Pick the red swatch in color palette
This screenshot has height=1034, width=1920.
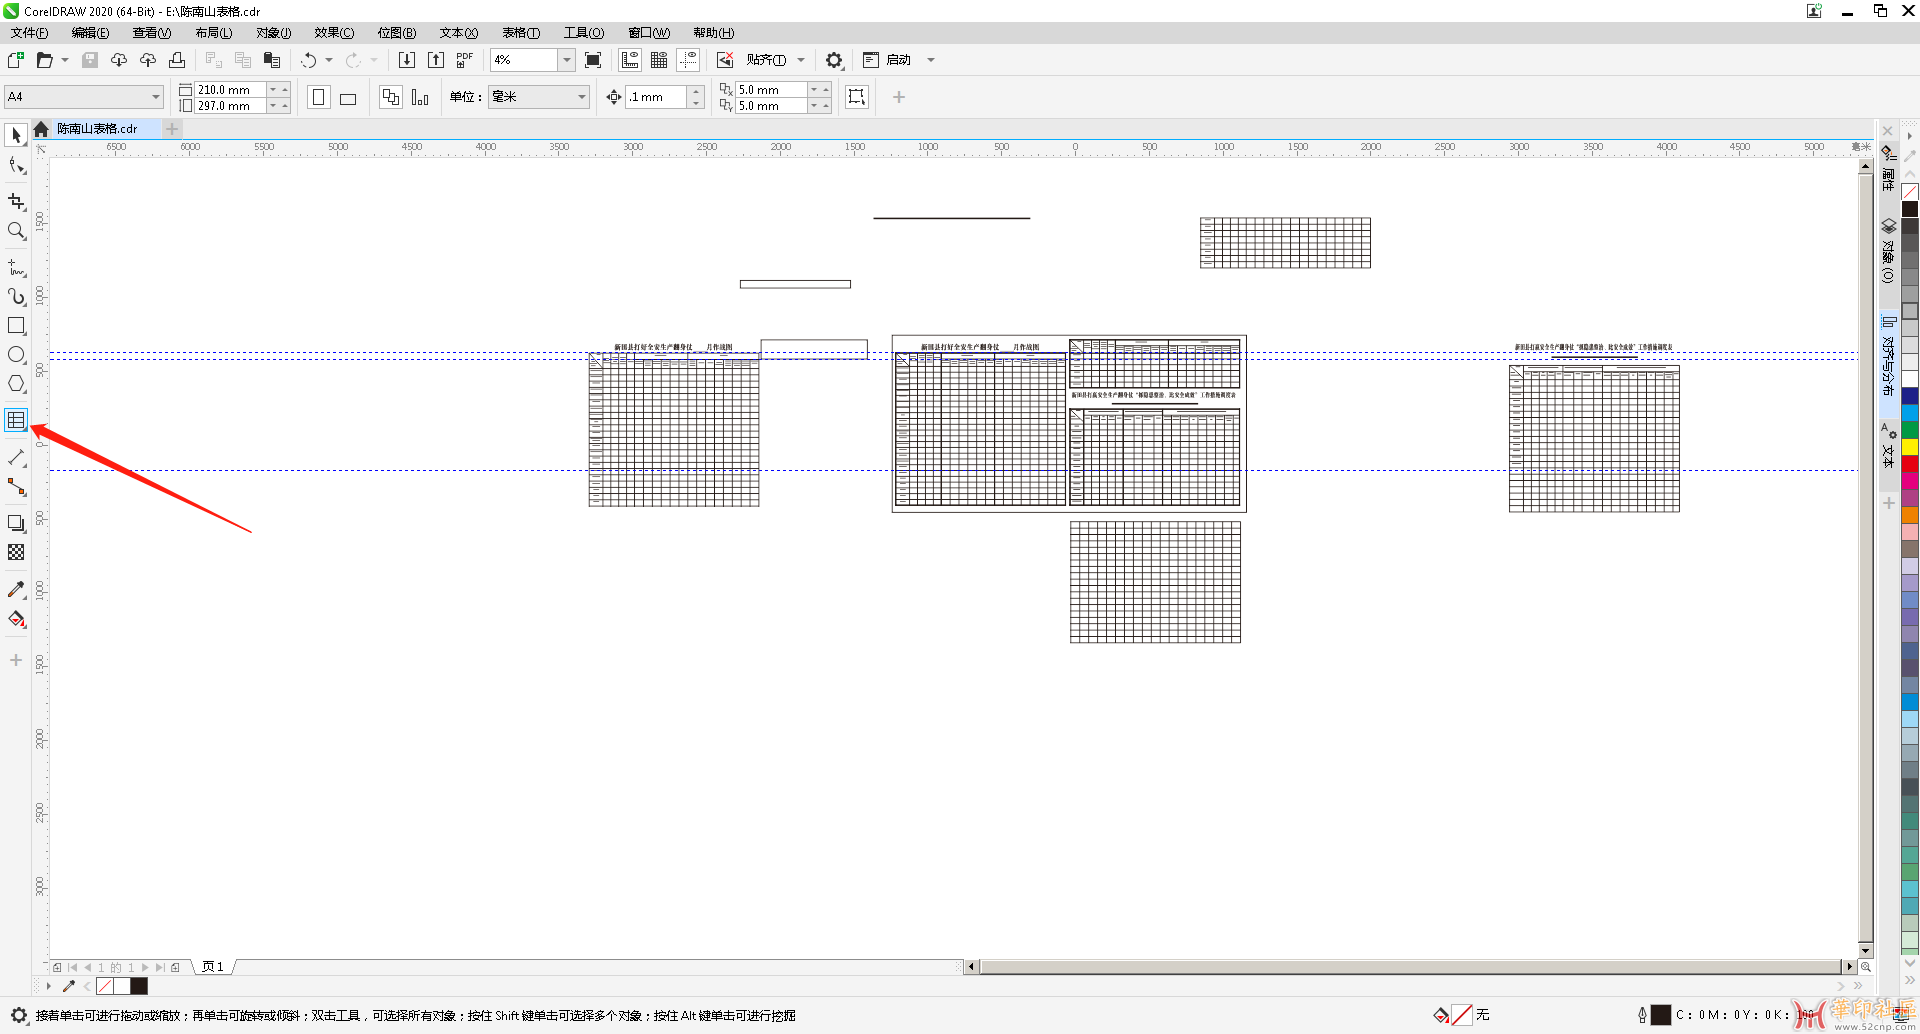1909,464
